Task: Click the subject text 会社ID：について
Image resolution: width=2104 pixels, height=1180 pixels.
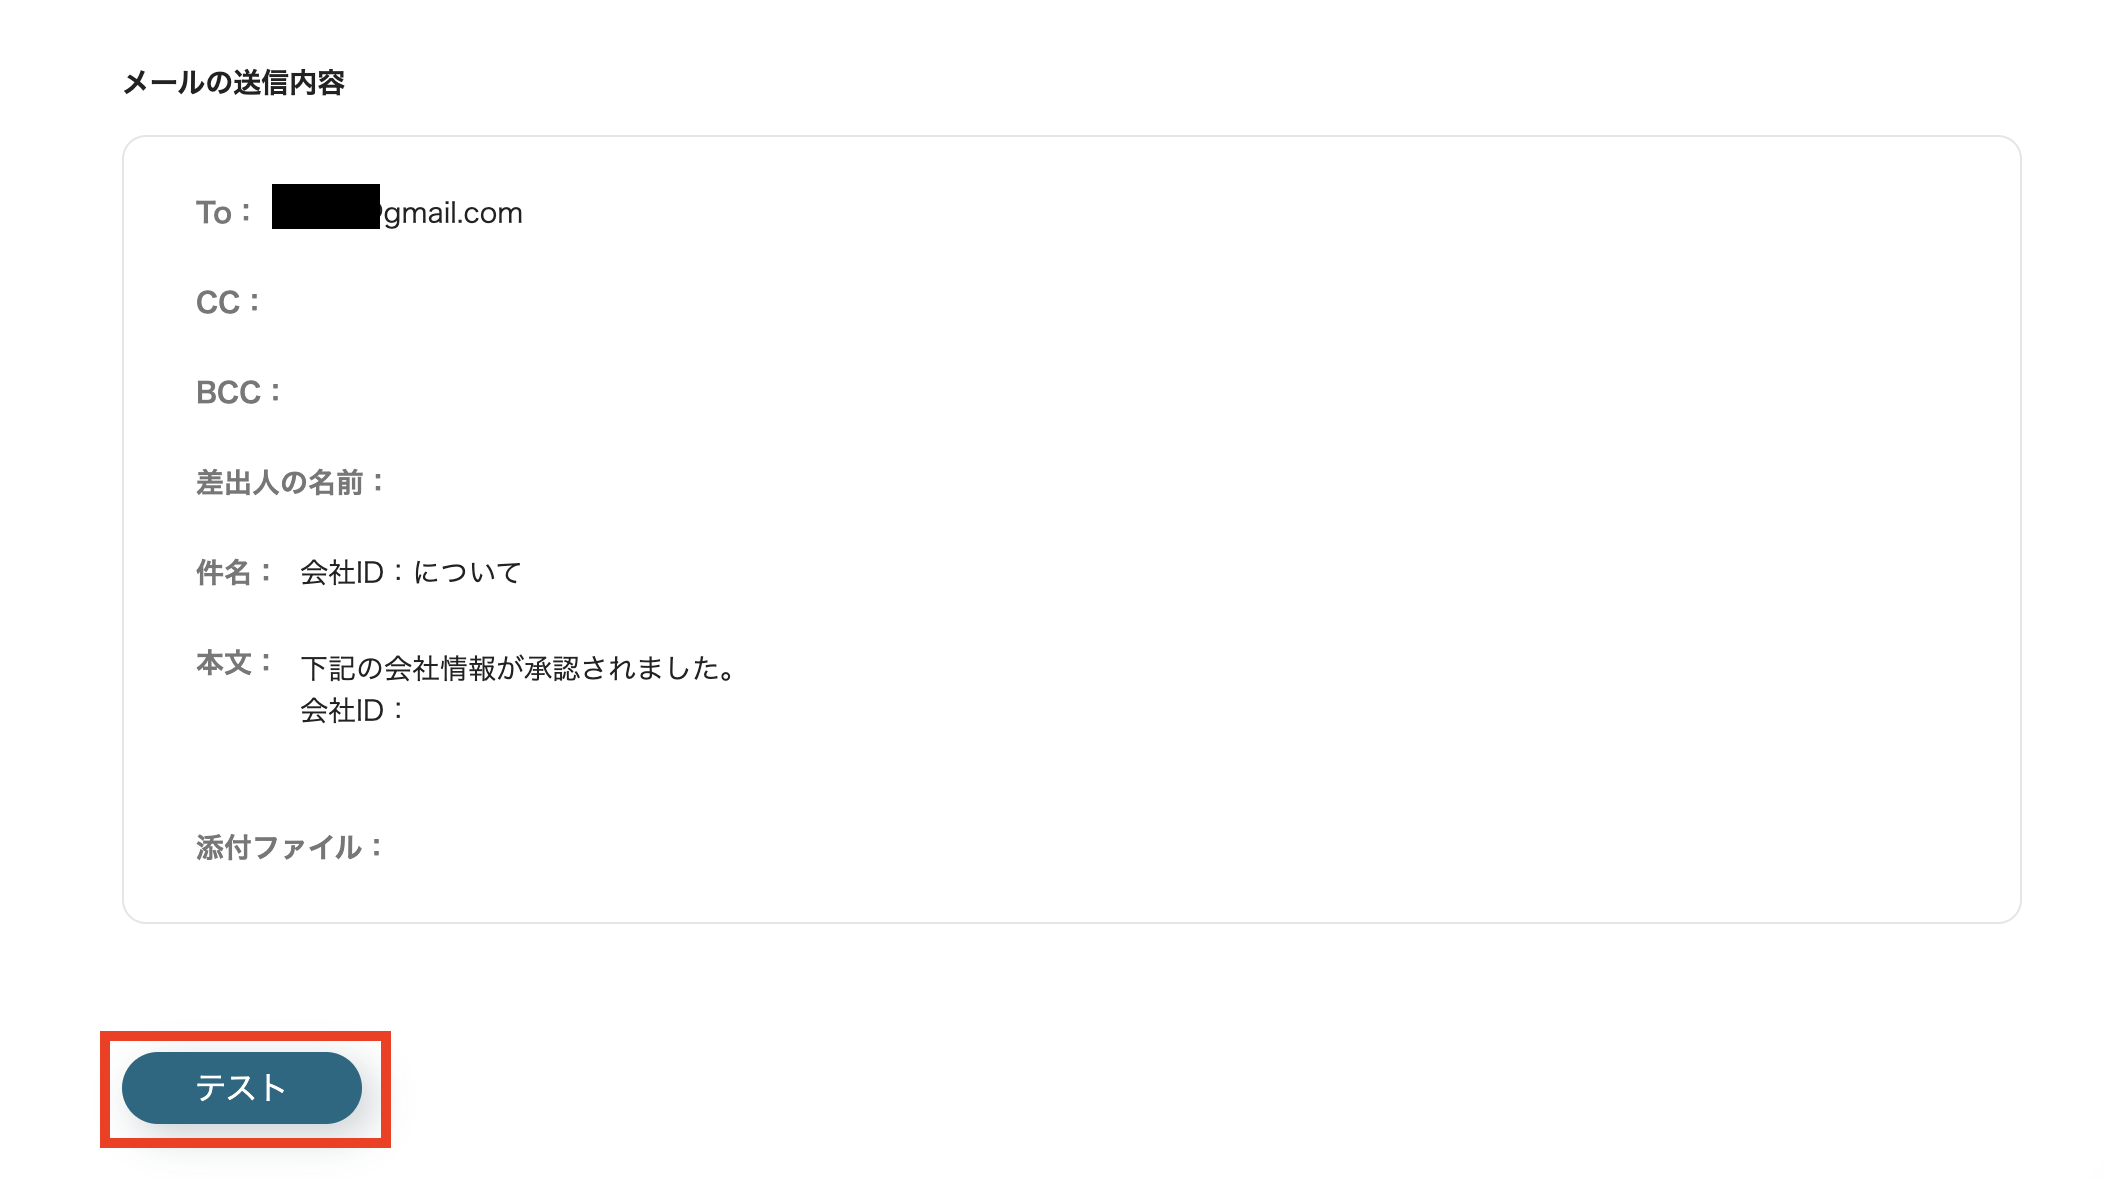Action: [x=410, y=572]
